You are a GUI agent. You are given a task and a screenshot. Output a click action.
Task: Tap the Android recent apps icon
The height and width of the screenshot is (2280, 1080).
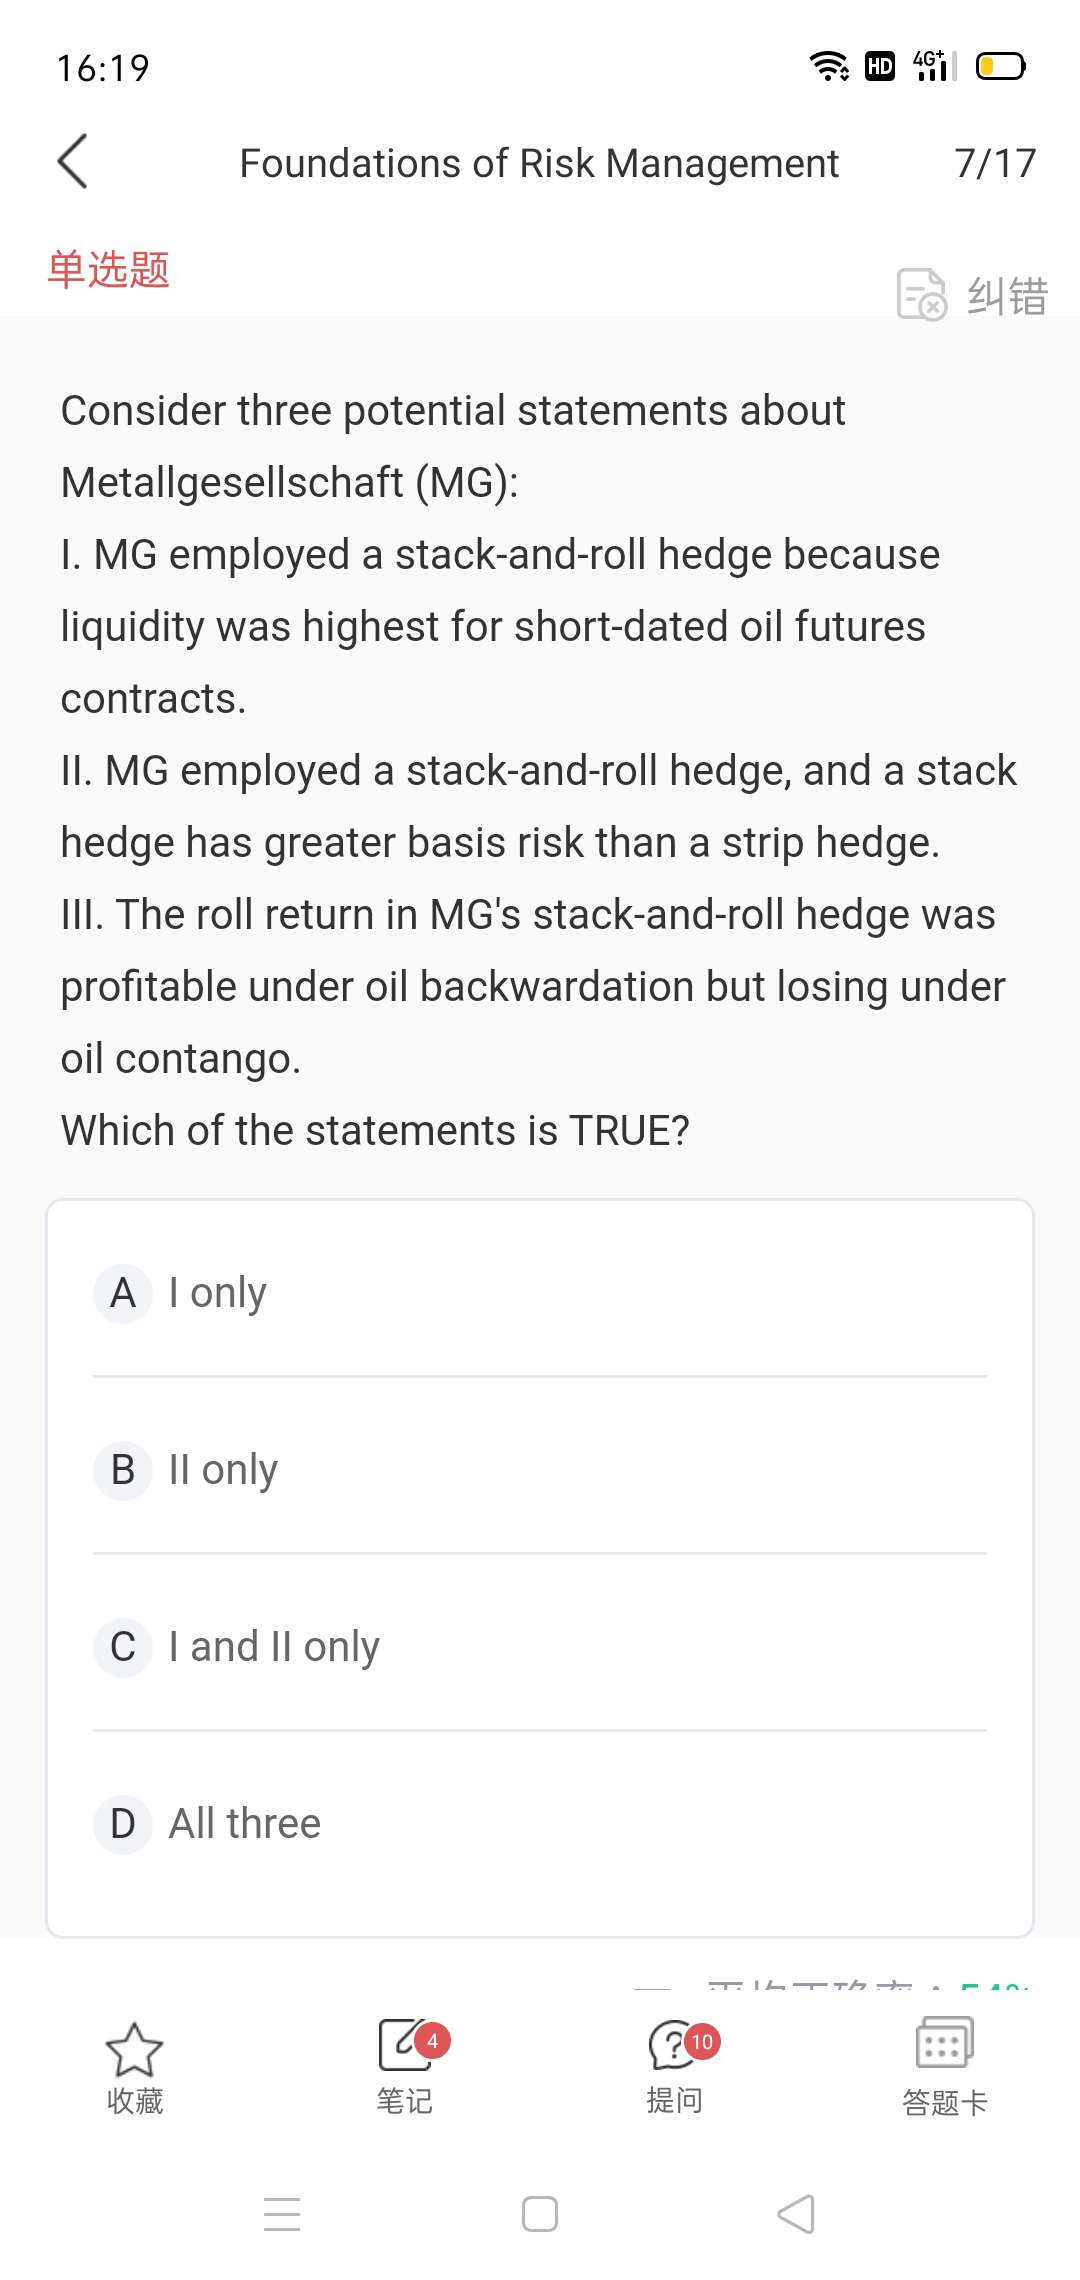(282, 2214)
